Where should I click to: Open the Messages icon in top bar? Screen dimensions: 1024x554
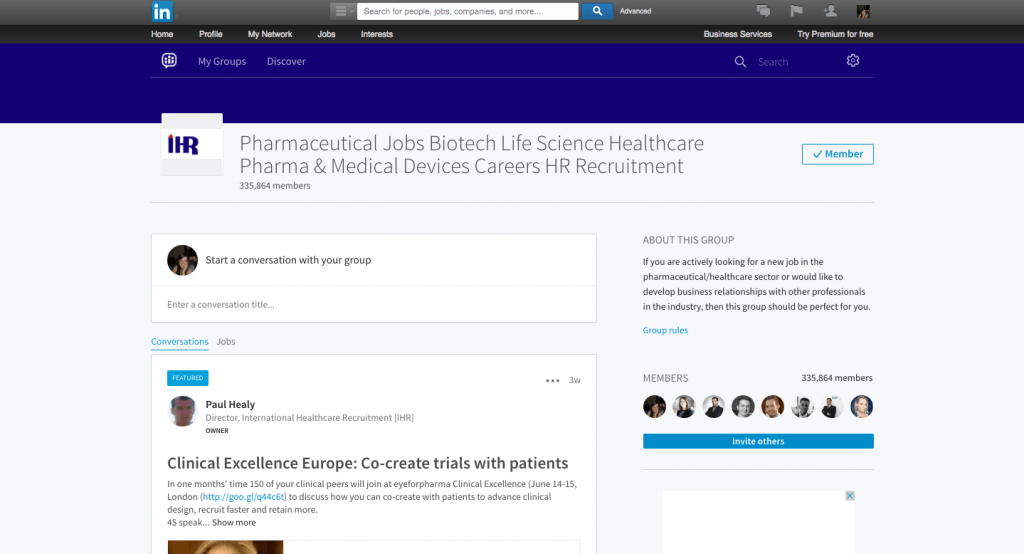tap(763, 10)
